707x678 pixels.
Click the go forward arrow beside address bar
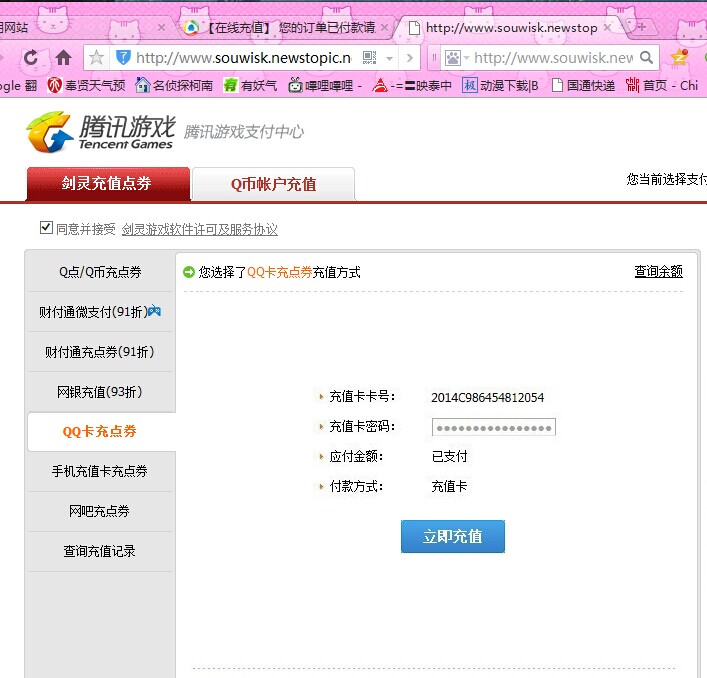(409, 58)
